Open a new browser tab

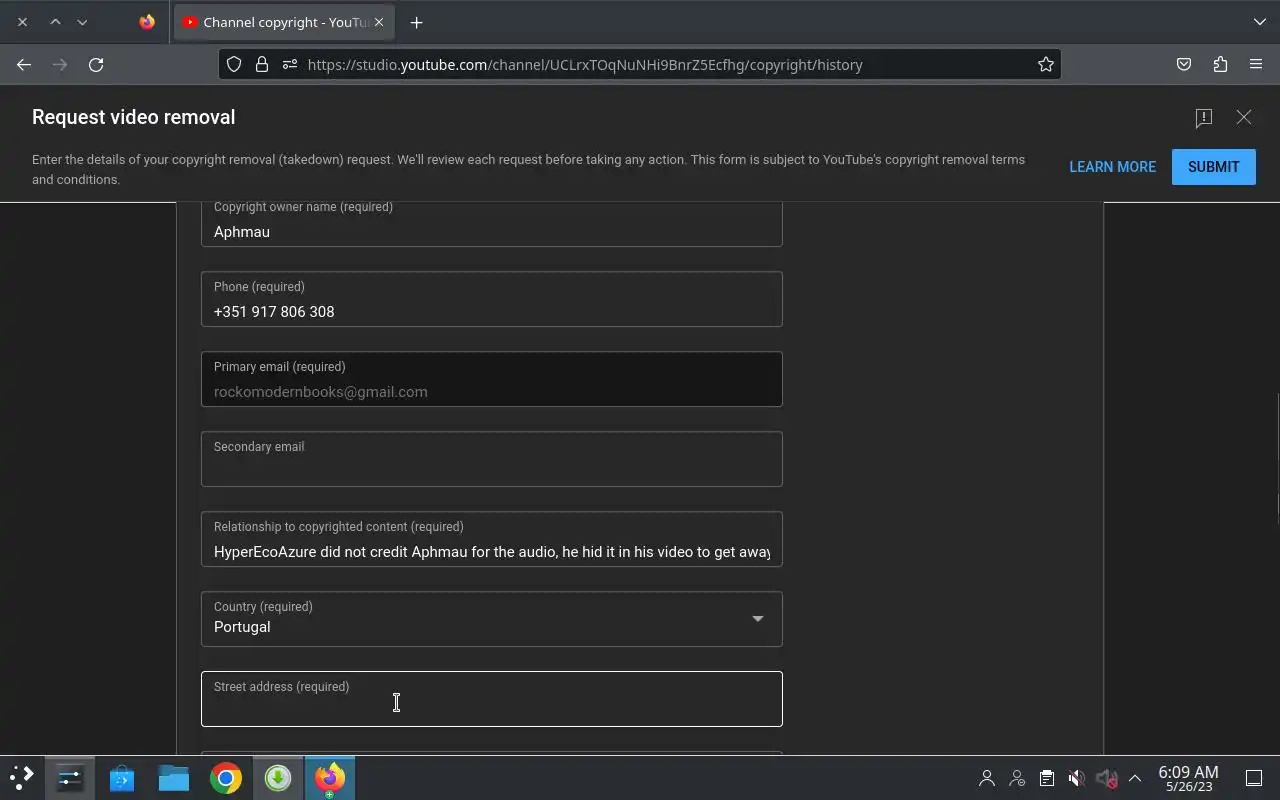(x=416, y=22)
